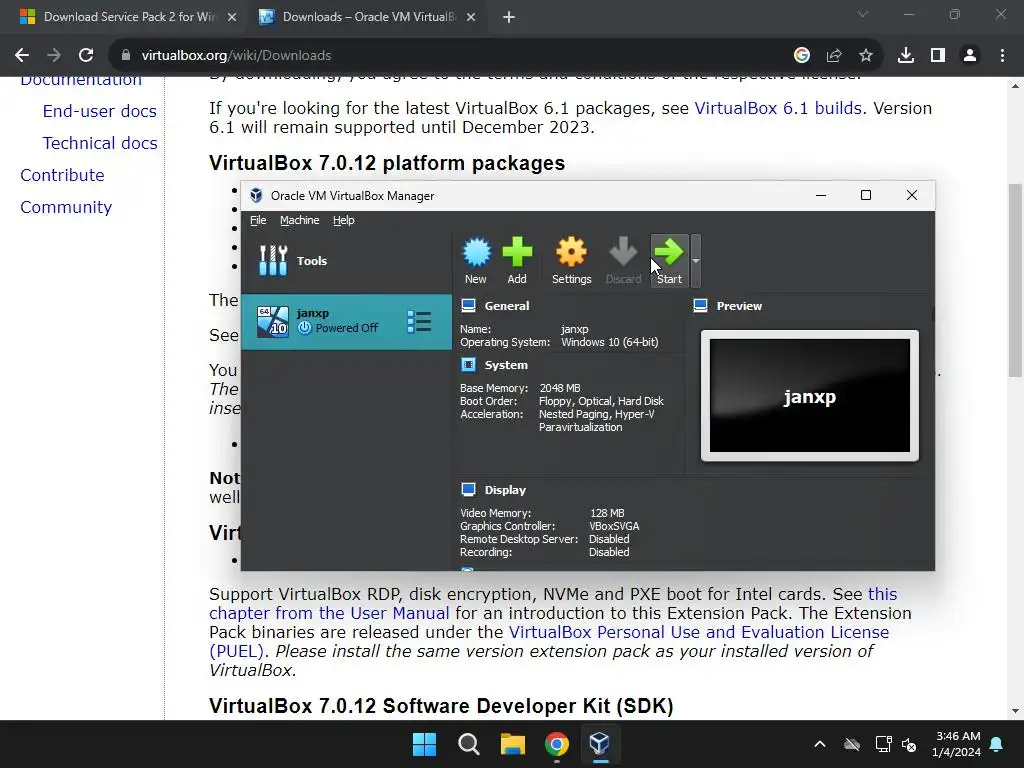Open the Windows Start menu
Image resolution: width=1024 pixels, height=768 pixels.
coord(424,744)
